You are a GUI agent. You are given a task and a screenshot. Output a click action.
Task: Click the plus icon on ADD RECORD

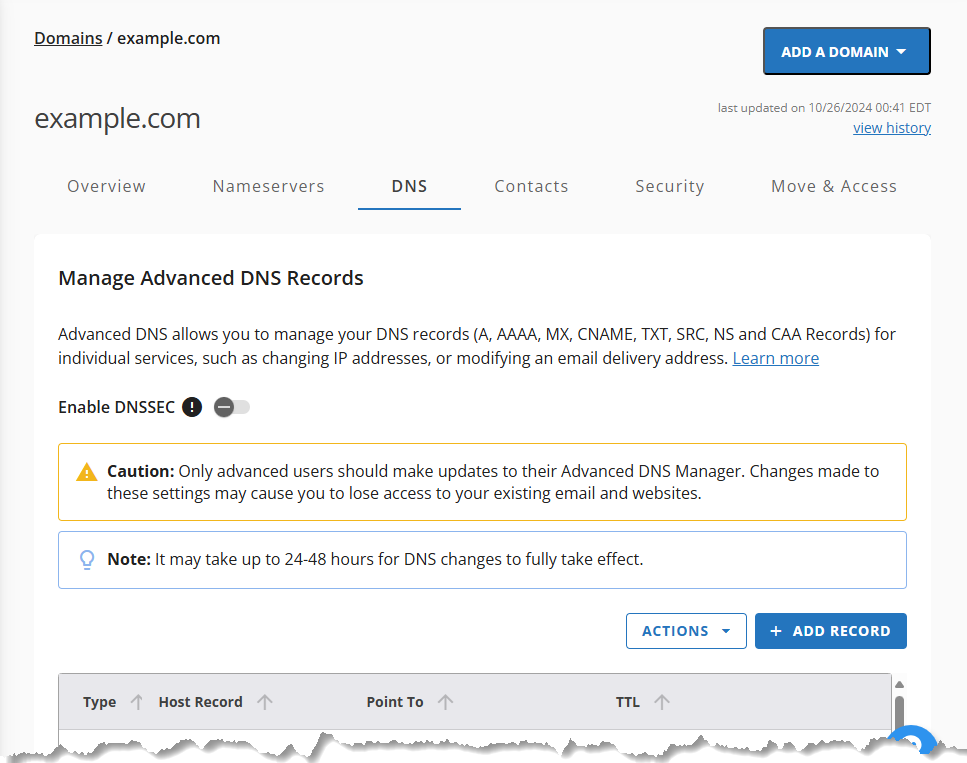click(x=776, y=631)
